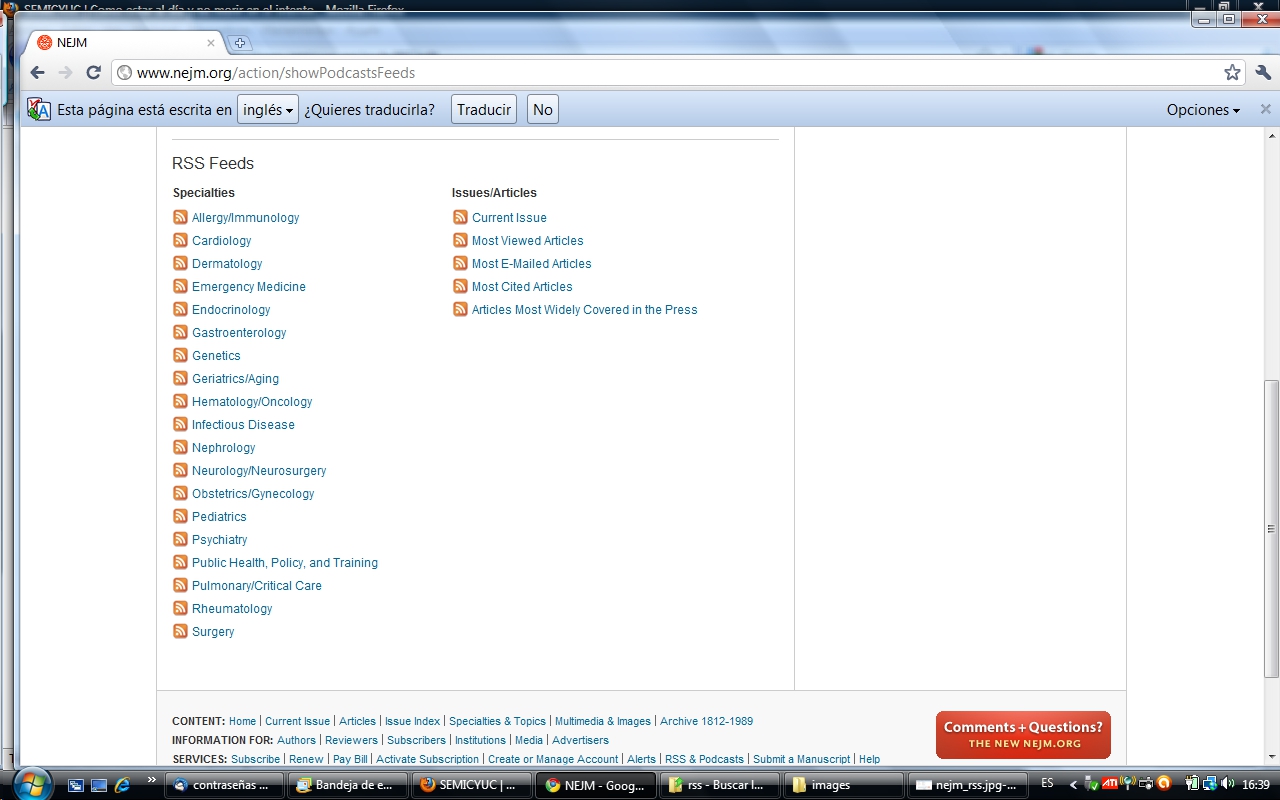
Task: Click the volume icon in system tray
Action: (x=1227, y=784)
